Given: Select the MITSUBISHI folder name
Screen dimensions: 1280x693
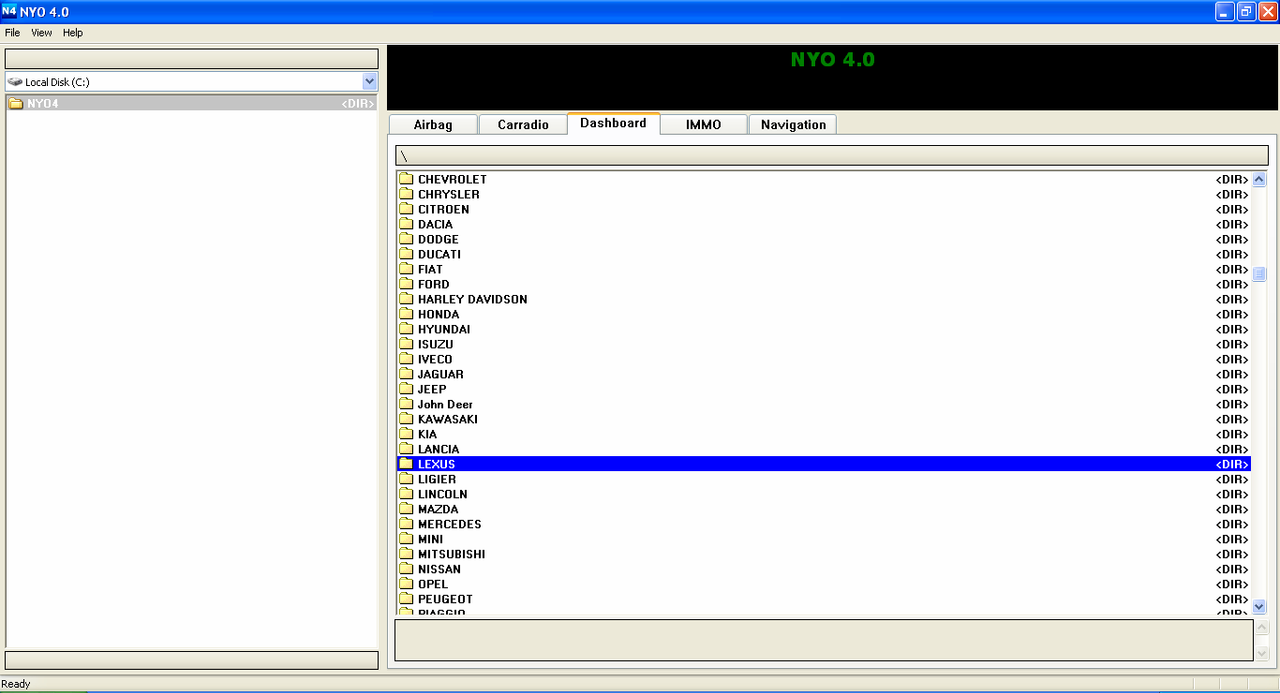Looking at the screenshot, I should [452, 554].
